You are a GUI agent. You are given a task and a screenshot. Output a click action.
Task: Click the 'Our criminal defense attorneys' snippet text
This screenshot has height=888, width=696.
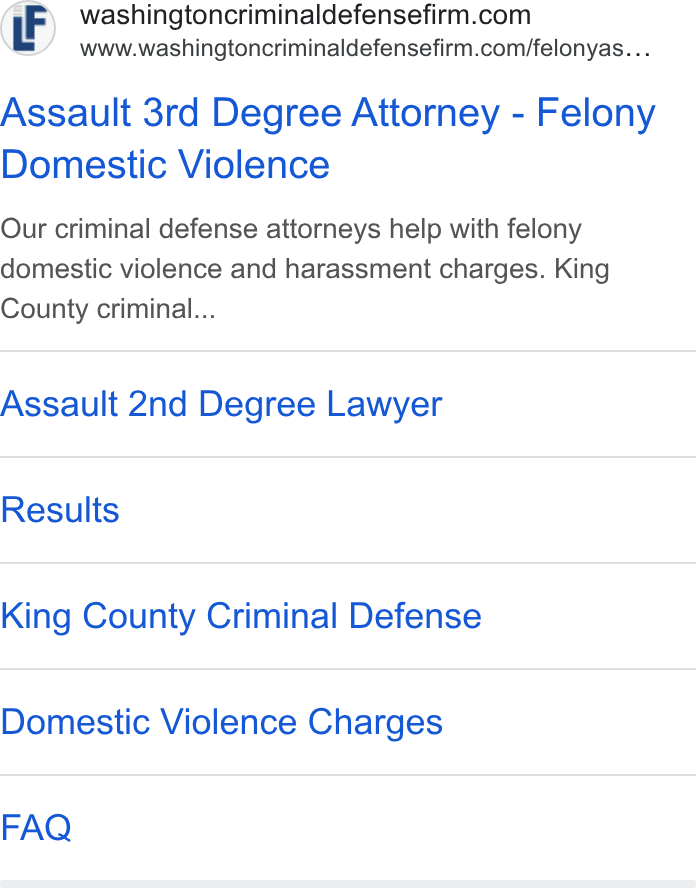pos(221,229)
